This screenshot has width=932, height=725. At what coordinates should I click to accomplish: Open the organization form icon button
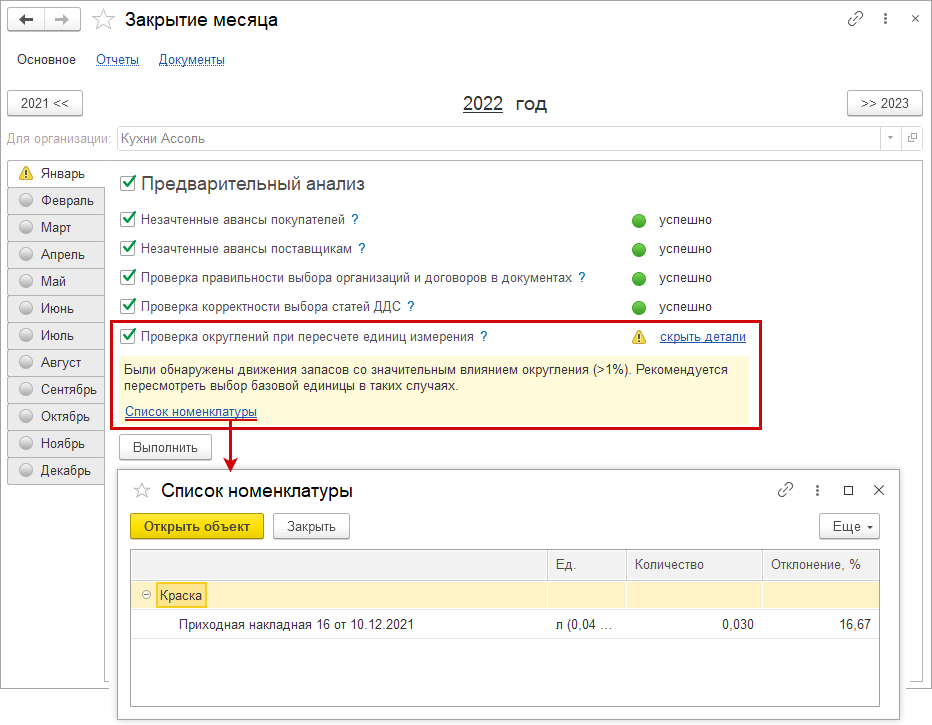click(x=912, y=138)
